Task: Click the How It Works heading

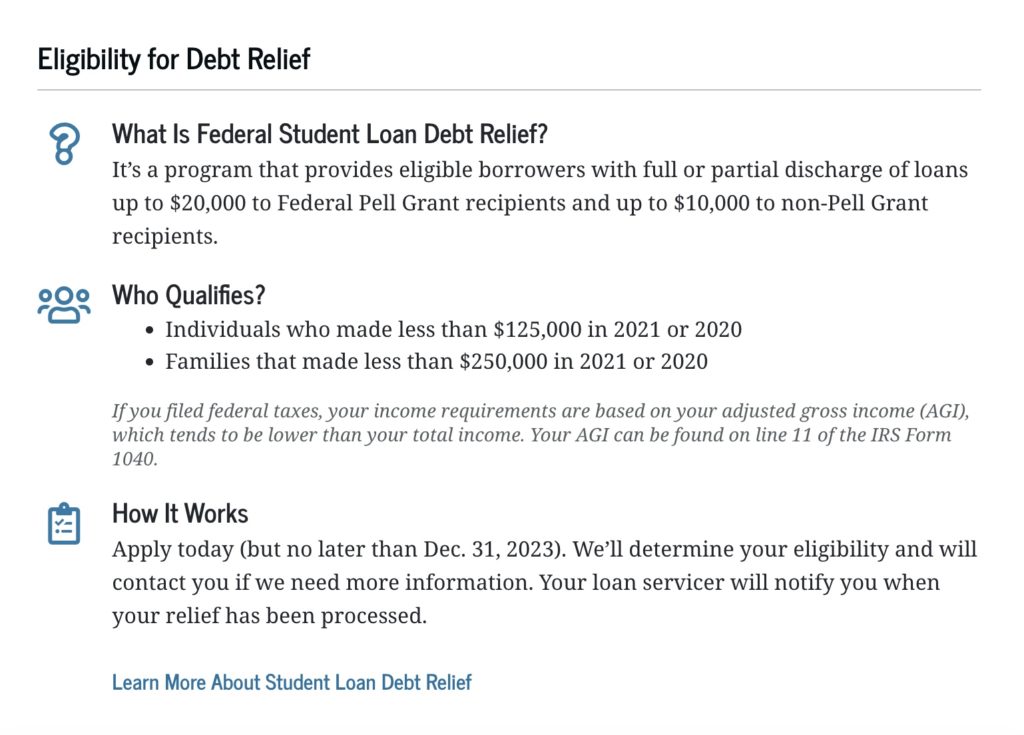Action: (180, 514)
